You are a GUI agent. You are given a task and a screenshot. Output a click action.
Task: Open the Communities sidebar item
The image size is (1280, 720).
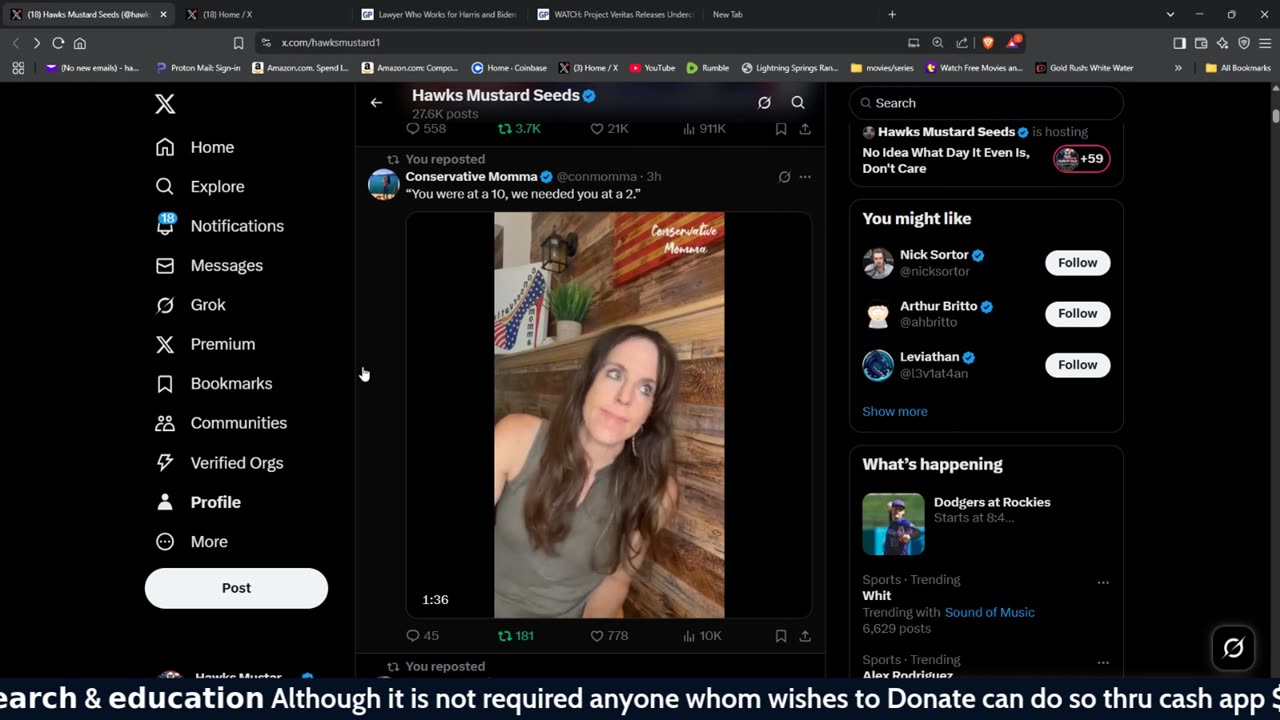[x=221, y=423]
